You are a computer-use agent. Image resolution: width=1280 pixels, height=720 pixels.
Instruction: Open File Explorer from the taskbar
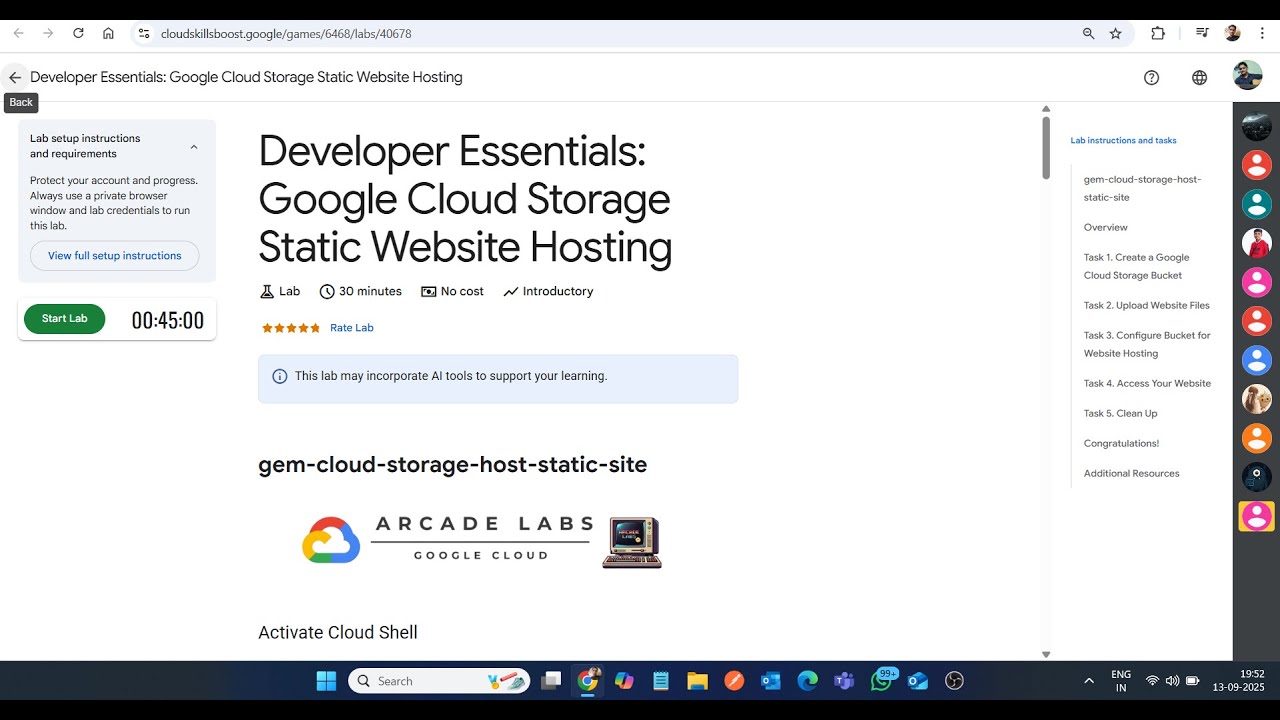697,681
